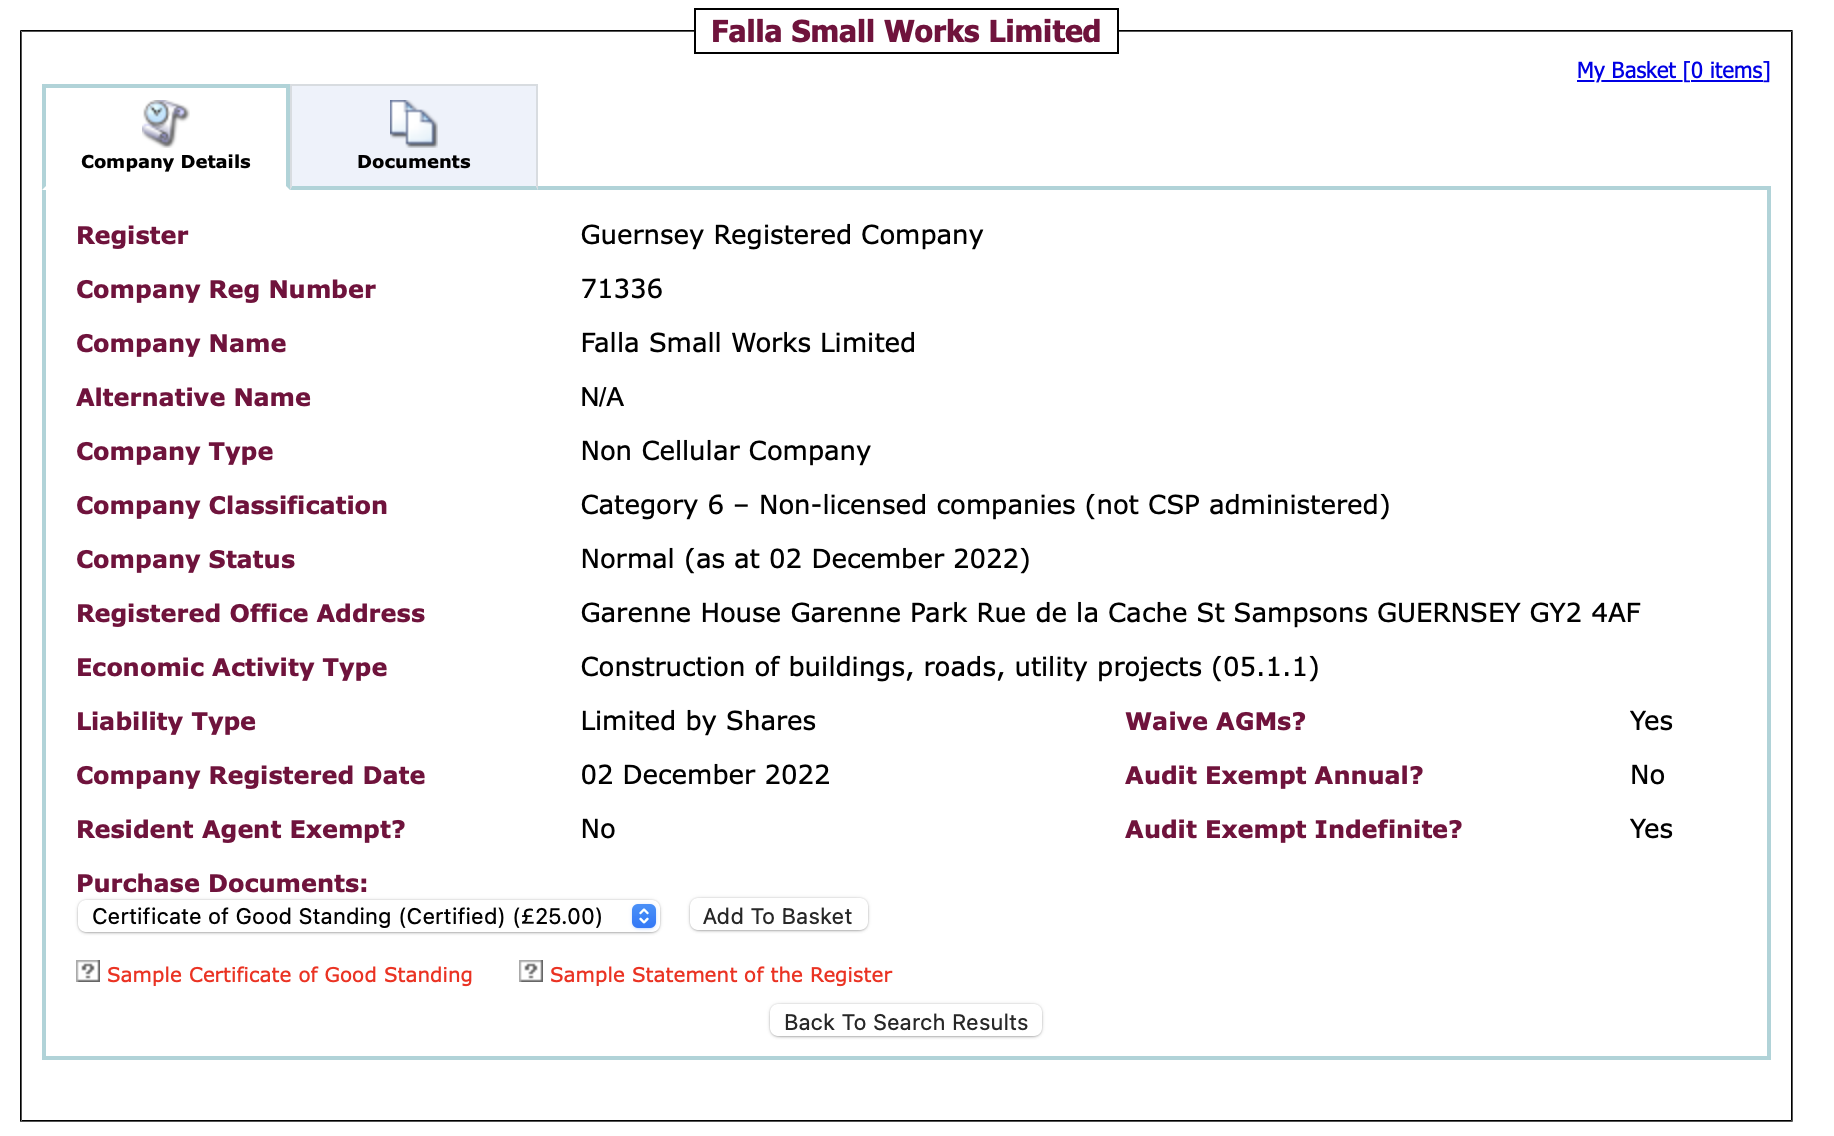1834x1136 pixels.
Task: Open the My Basket link
Action: tap(1673, 70)
